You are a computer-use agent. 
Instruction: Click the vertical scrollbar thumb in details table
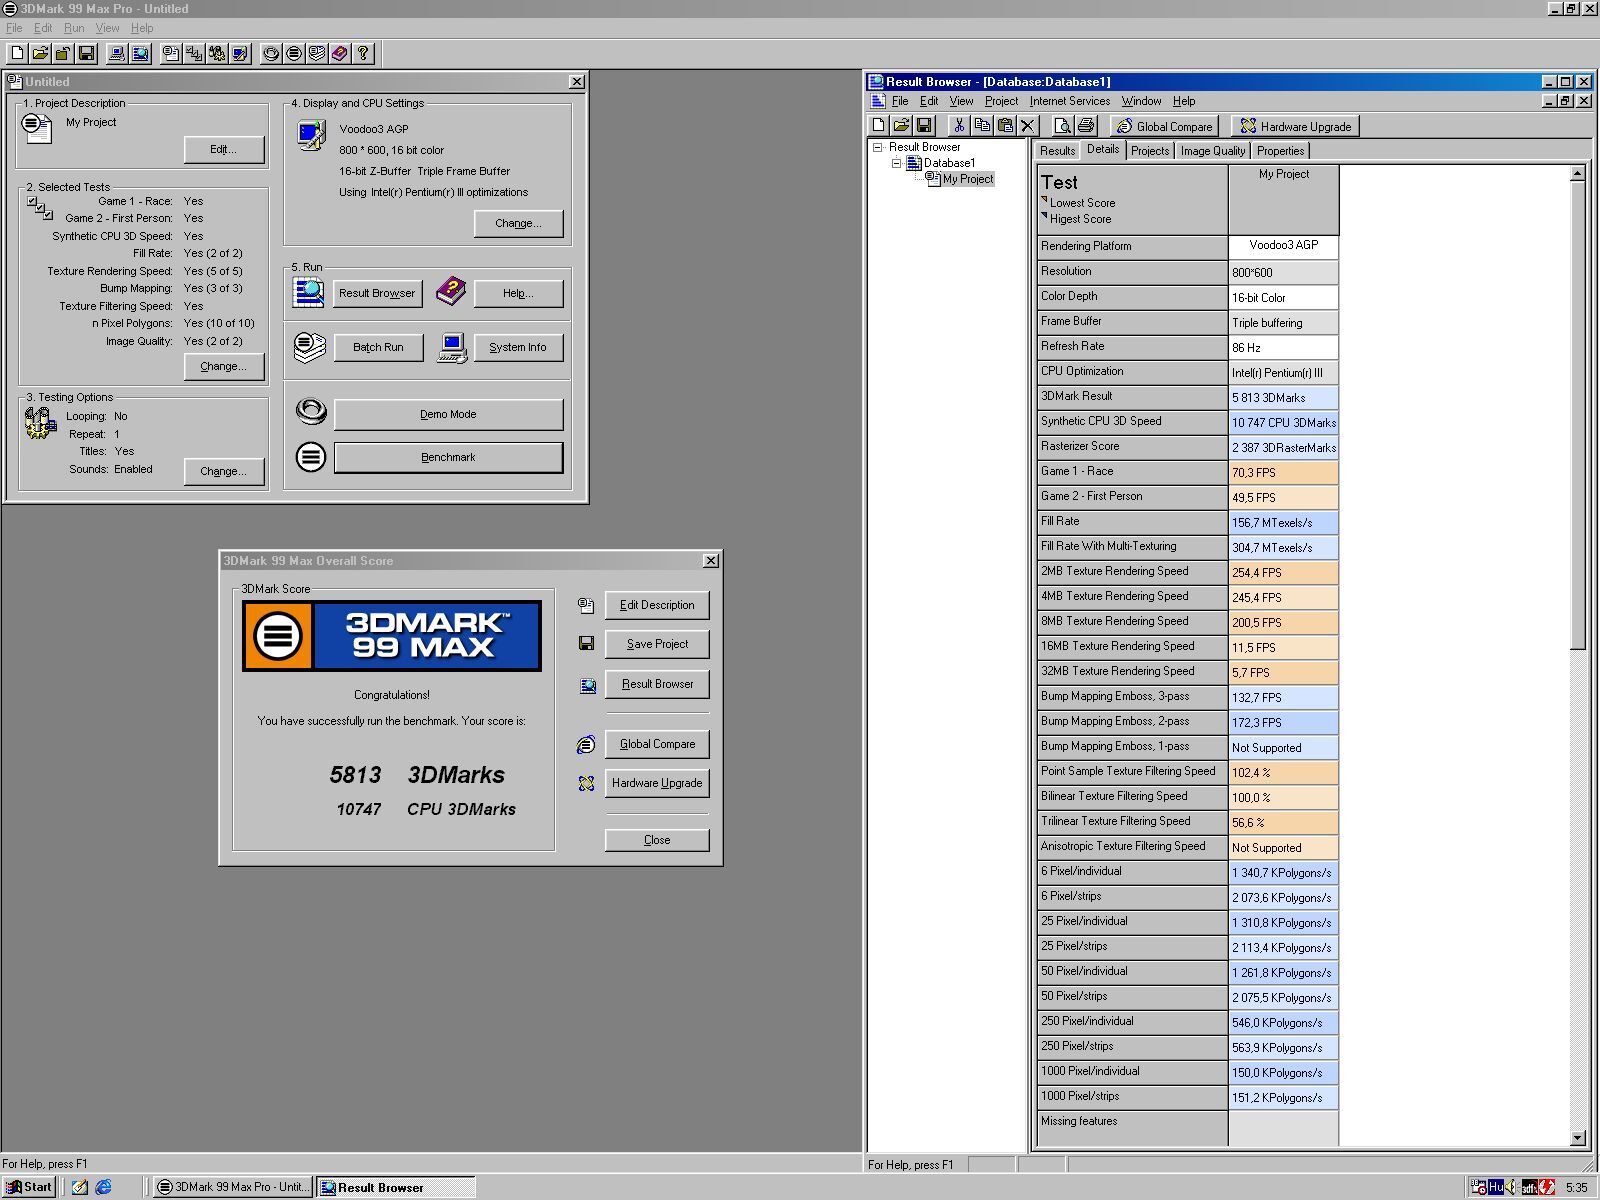1578,415
